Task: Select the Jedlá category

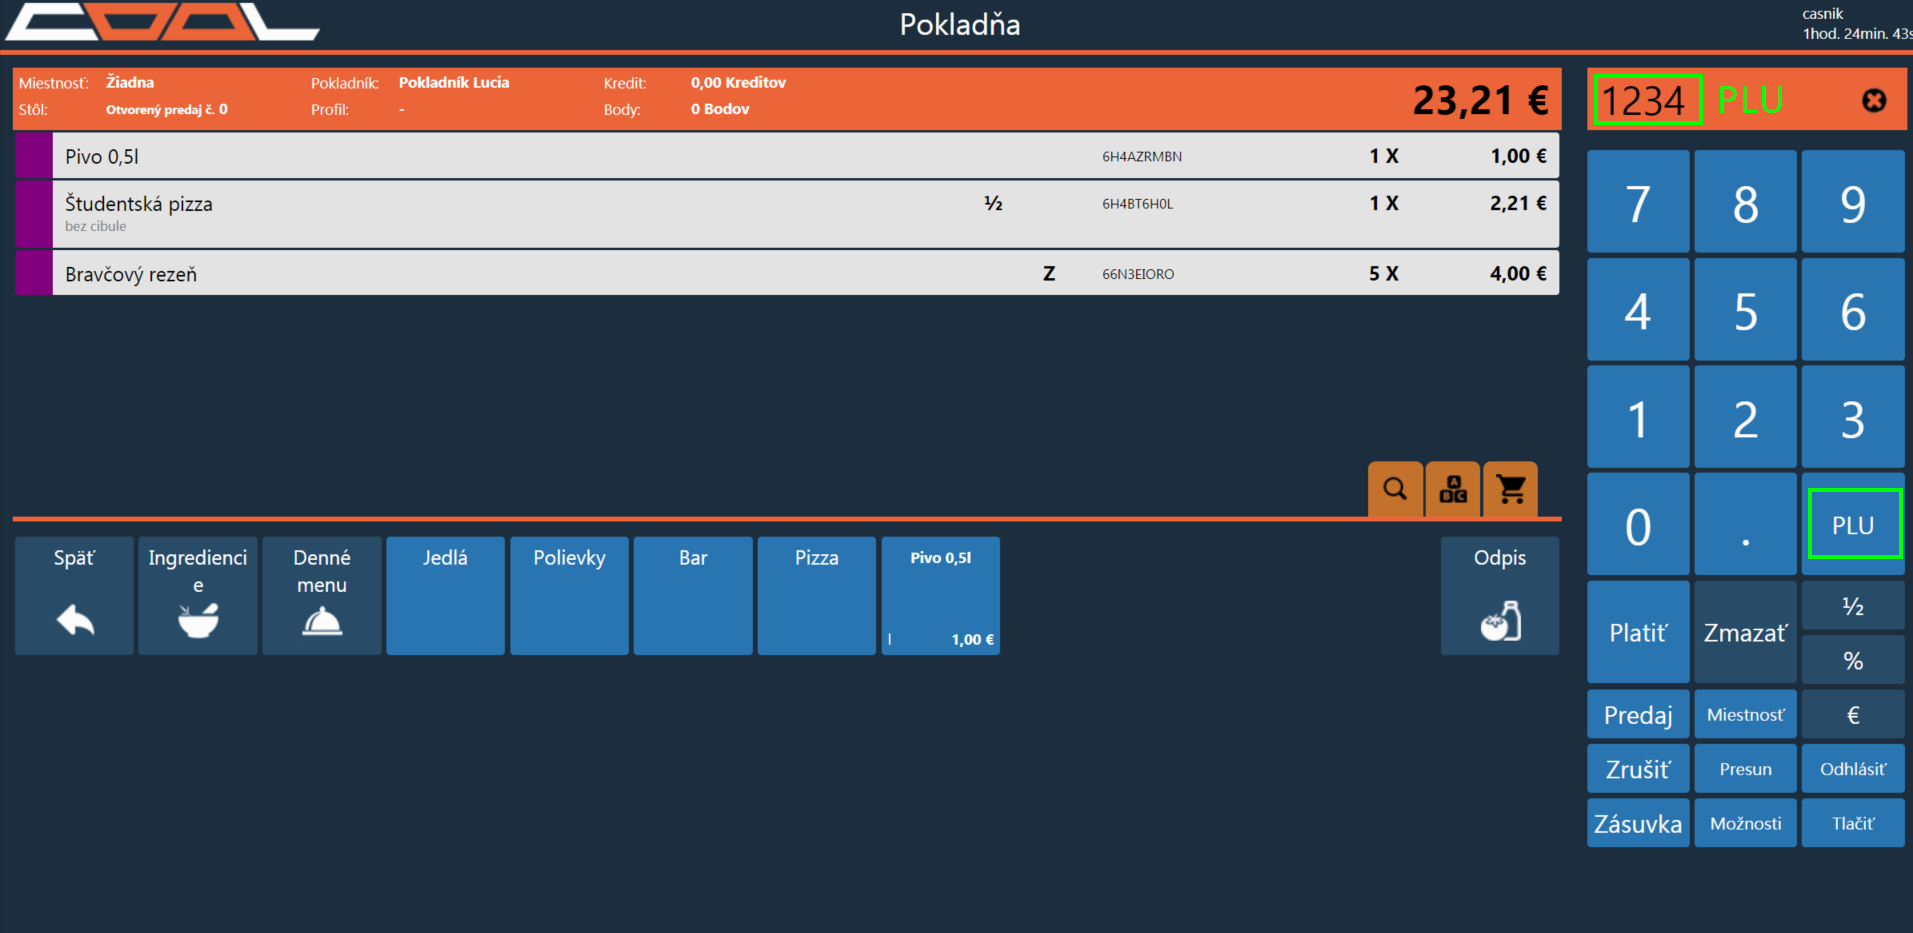Action: (x=445, y=596)
